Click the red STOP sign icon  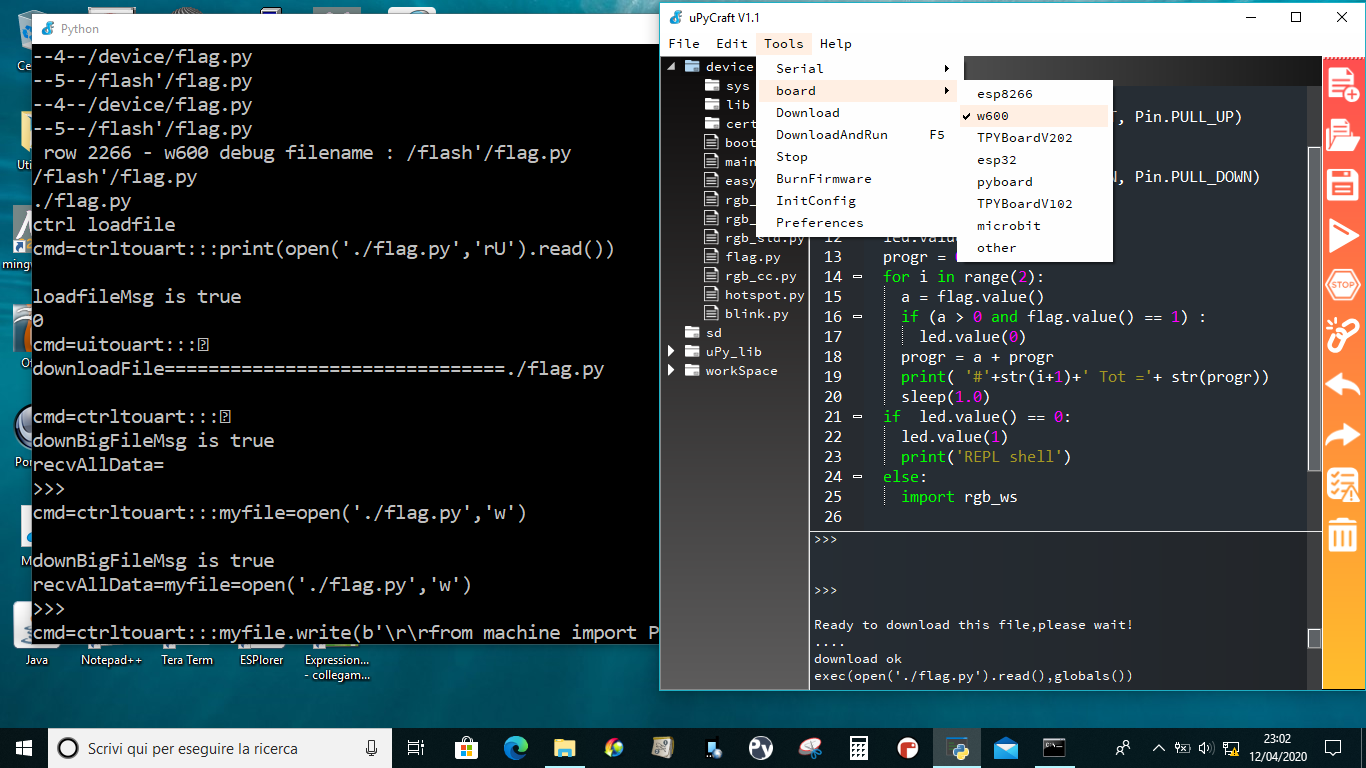click(x=1343, y=286)
